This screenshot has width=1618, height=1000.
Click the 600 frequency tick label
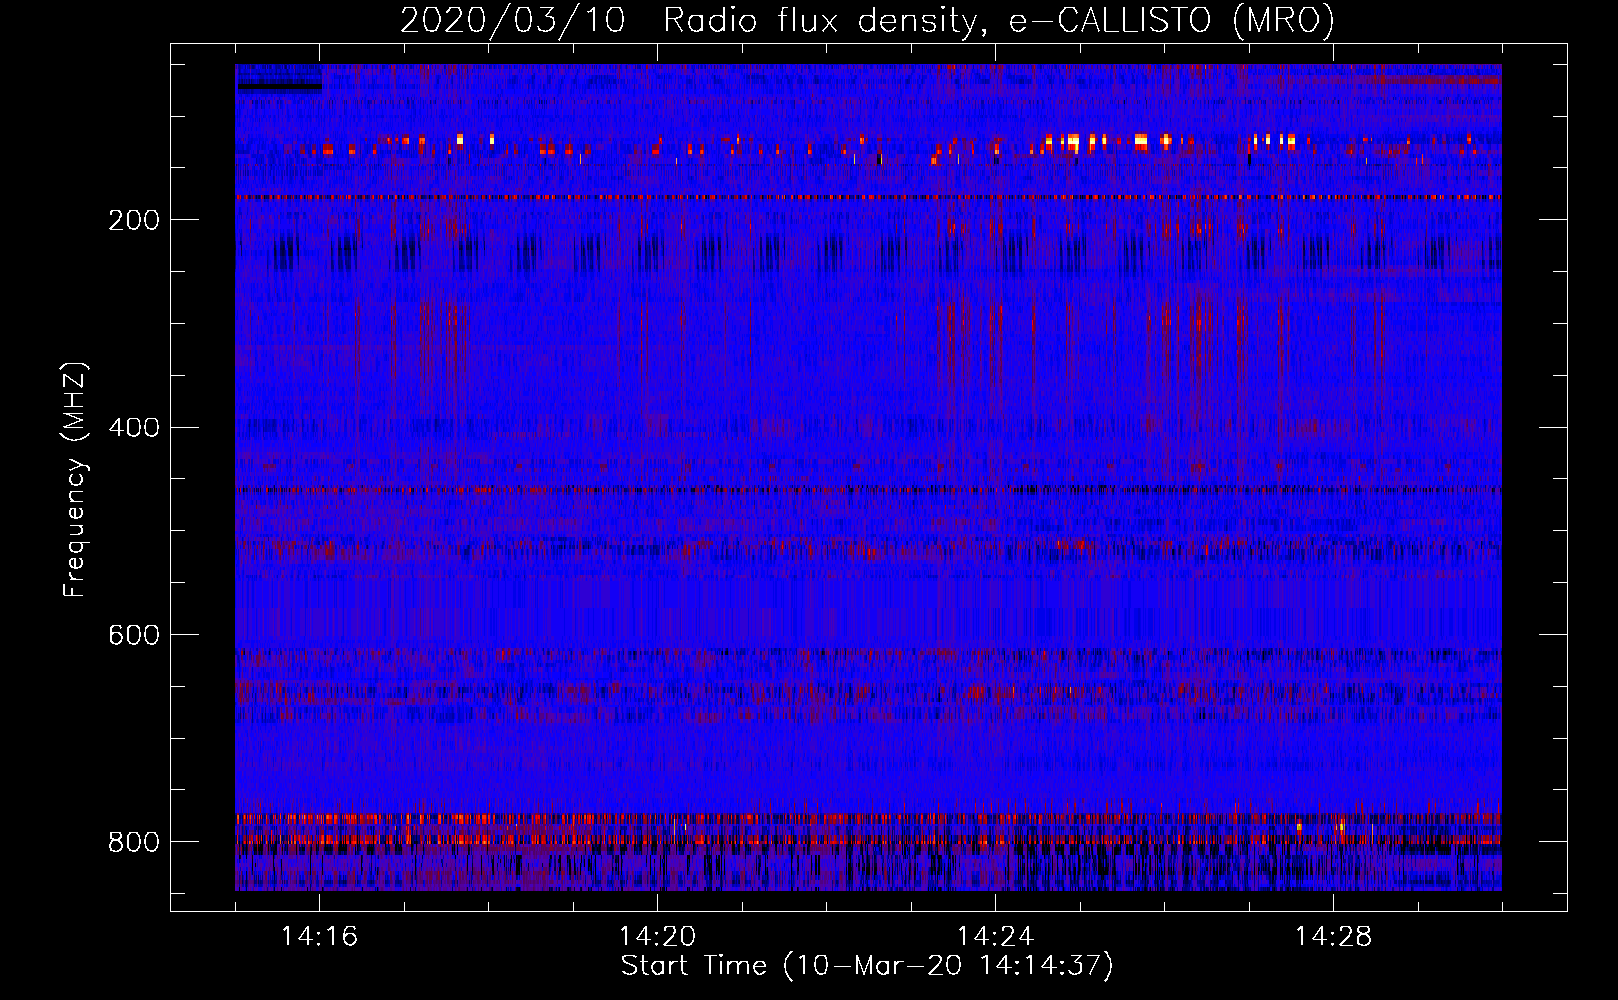coord(134,635)
